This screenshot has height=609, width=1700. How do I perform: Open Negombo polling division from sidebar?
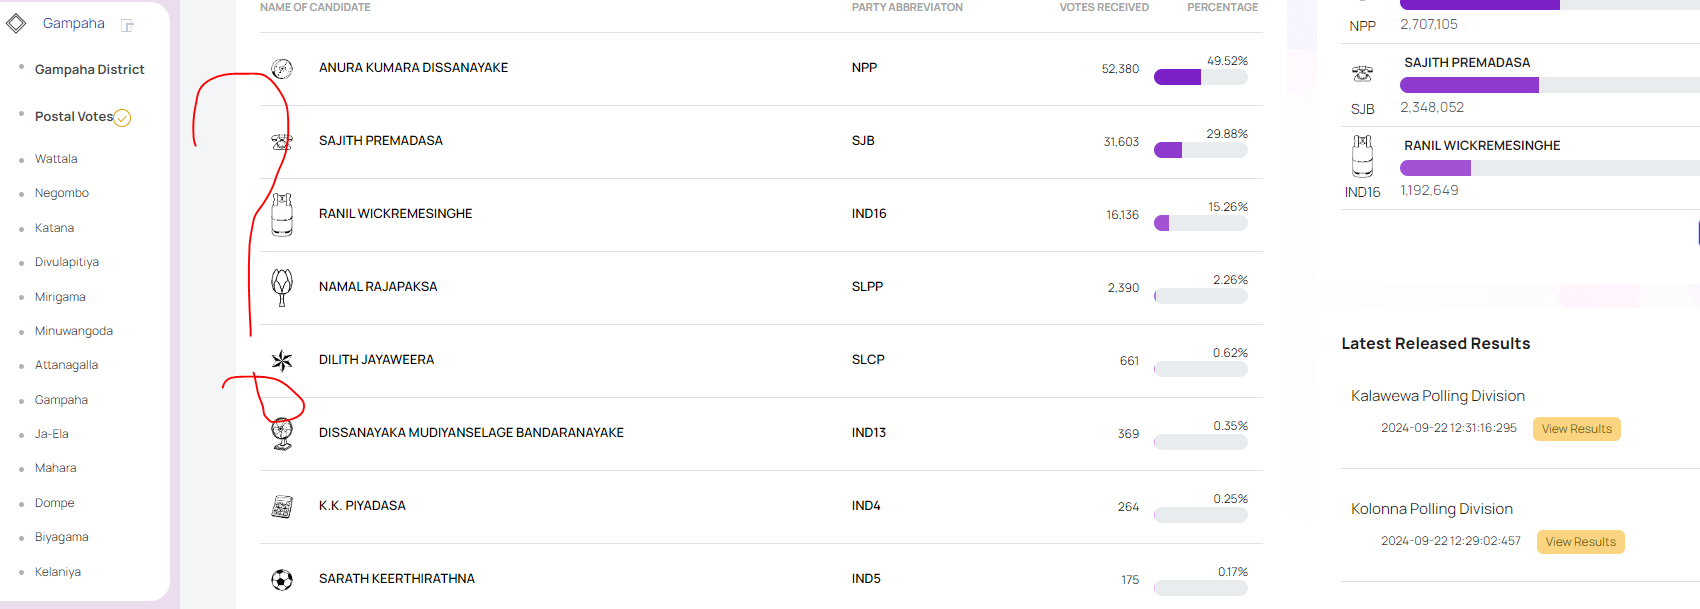pyautogui.click(x=62, y=193)
